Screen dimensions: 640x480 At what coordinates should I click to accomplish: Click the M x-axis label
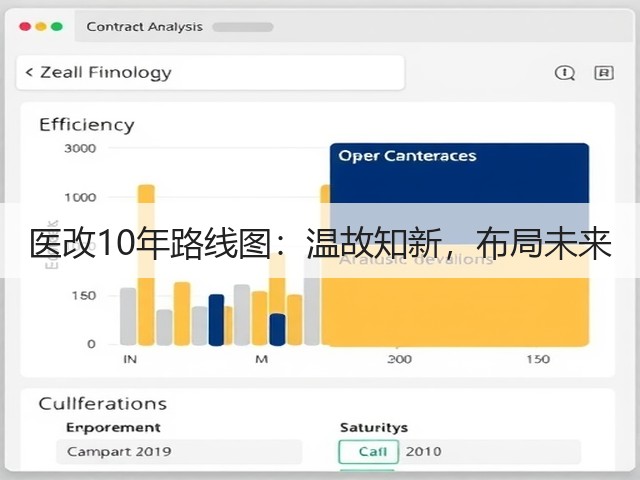(x=261, y=359)
